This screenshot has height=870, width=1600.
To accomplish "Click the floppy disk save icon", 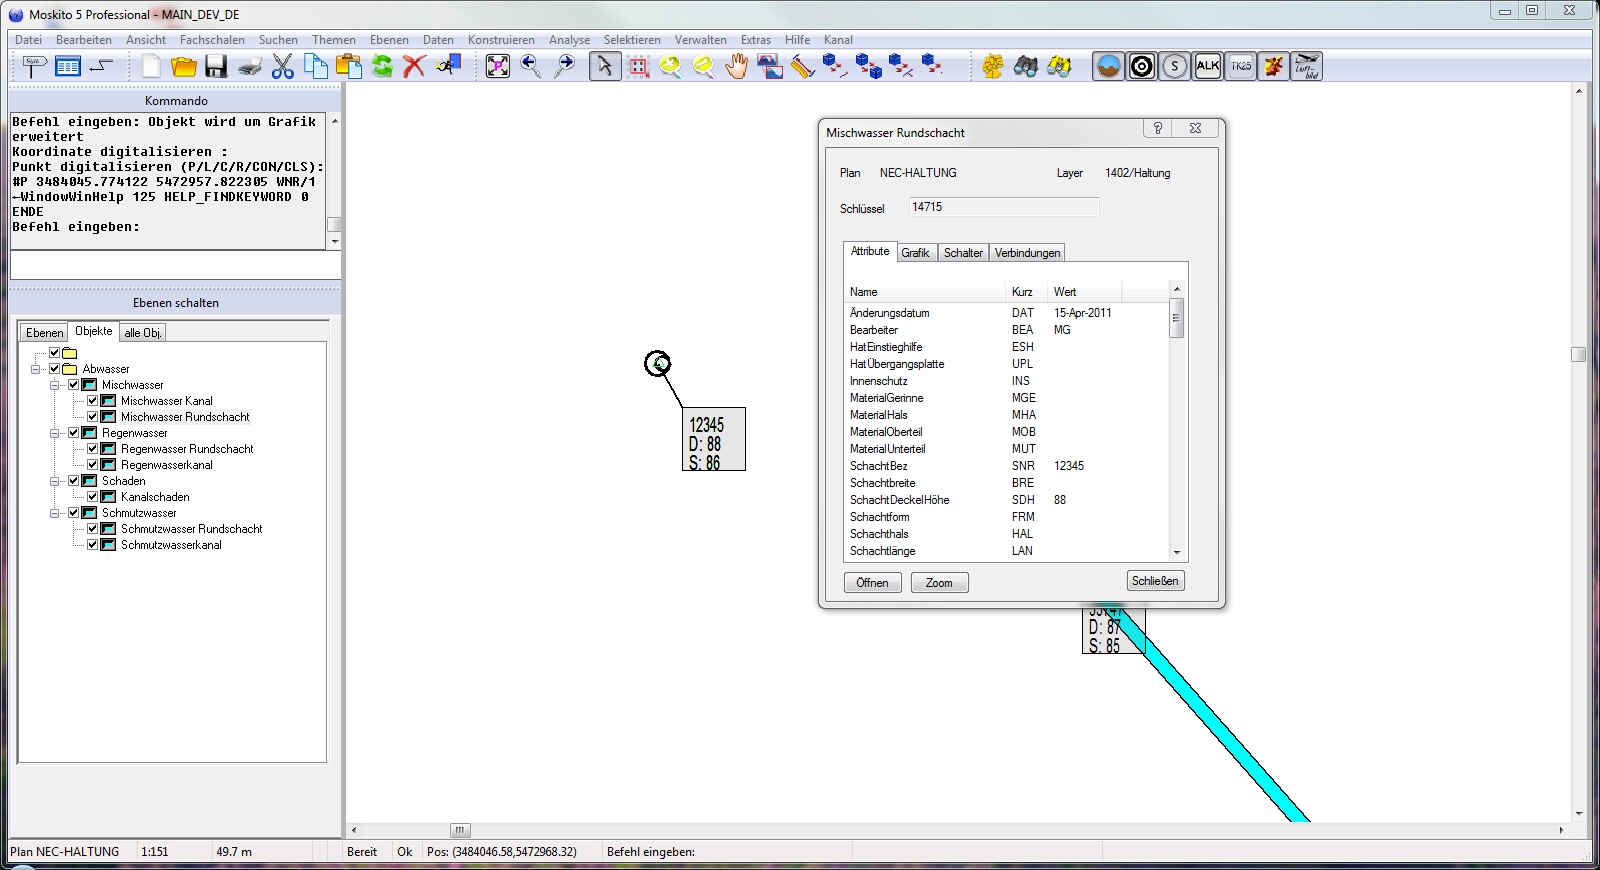I will click(x=216, y=67).
